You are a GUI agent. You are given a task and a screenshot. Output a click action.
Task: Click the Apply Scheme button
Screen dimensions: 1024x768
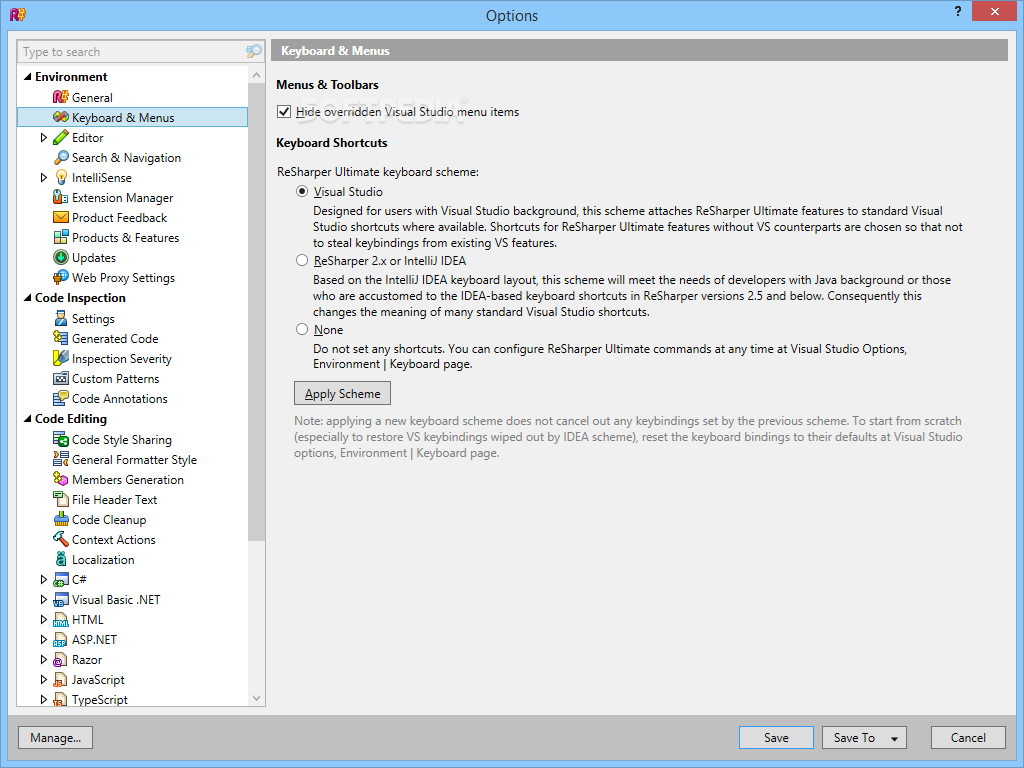pyautogui.click(x=342, y=394)
